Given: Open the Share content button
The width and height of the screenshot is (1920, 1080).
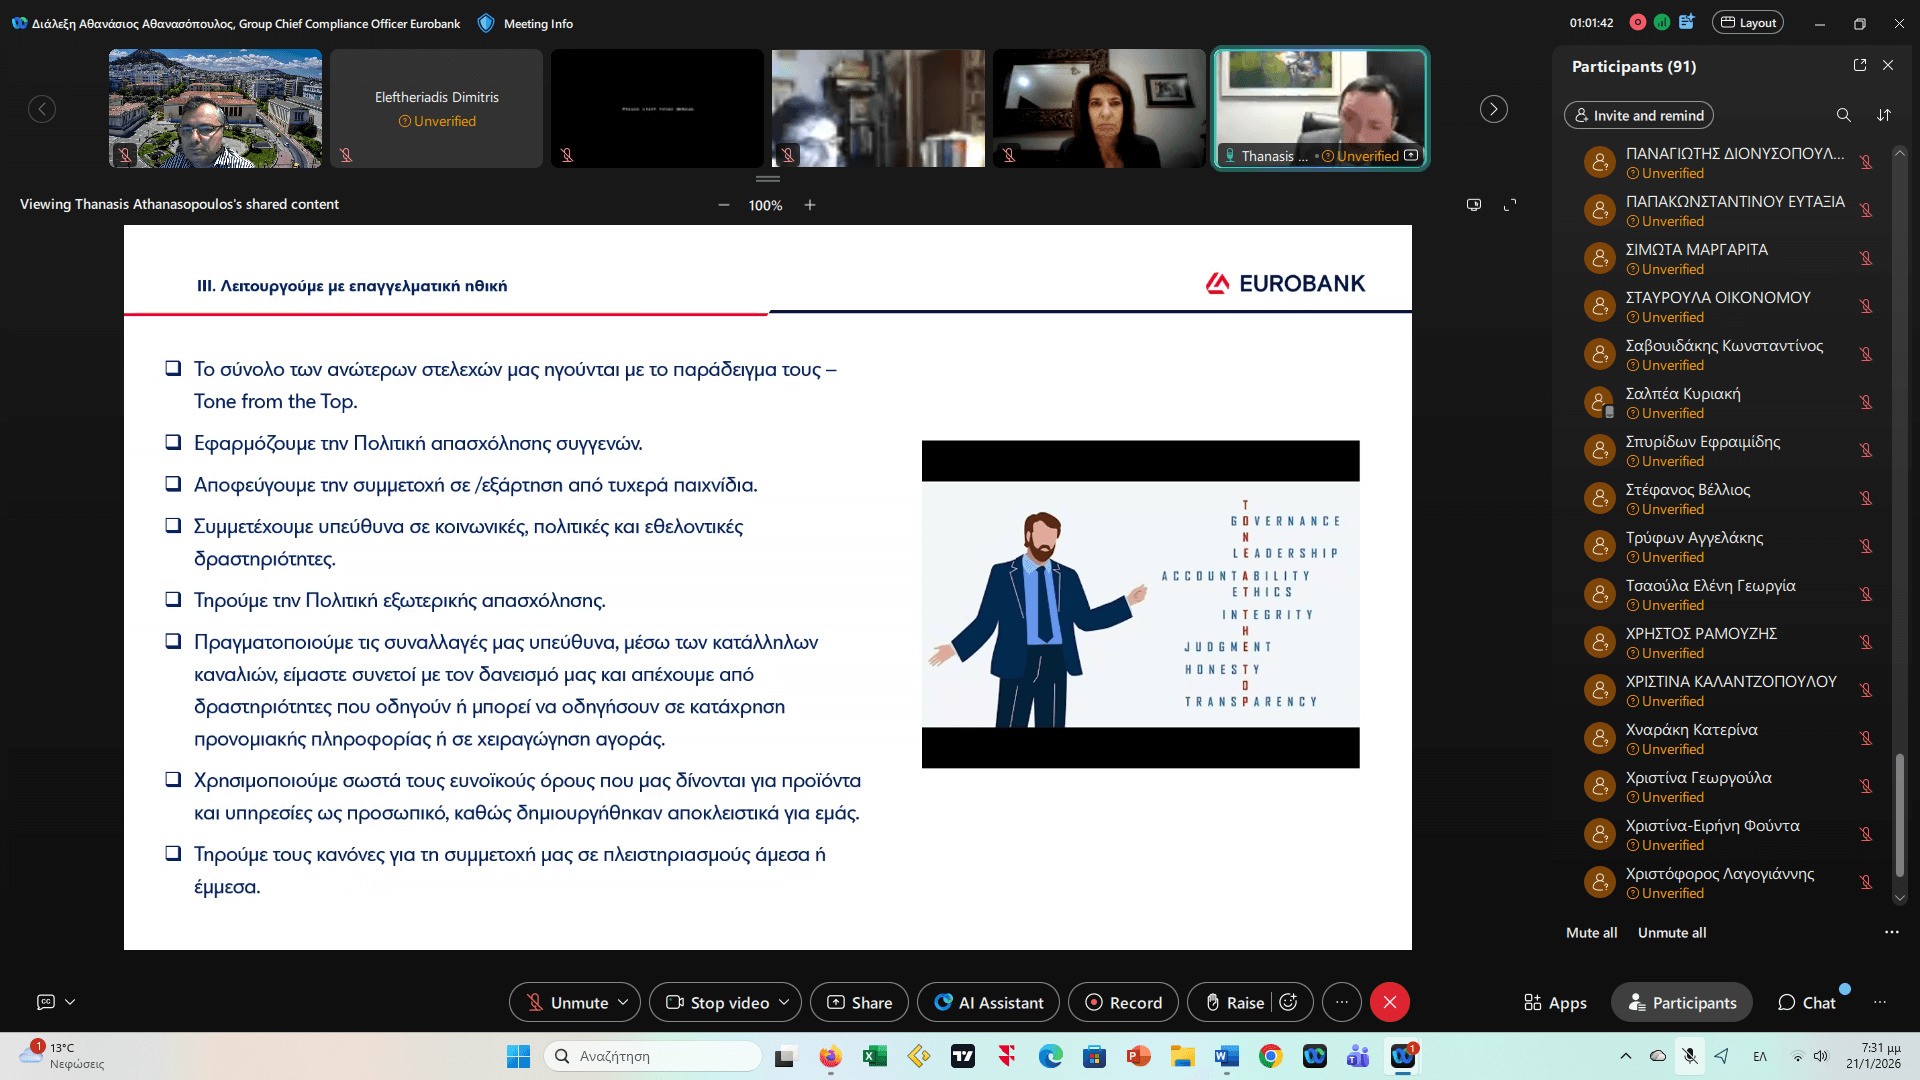Looking at the screenshot, I should [859, 1002].
